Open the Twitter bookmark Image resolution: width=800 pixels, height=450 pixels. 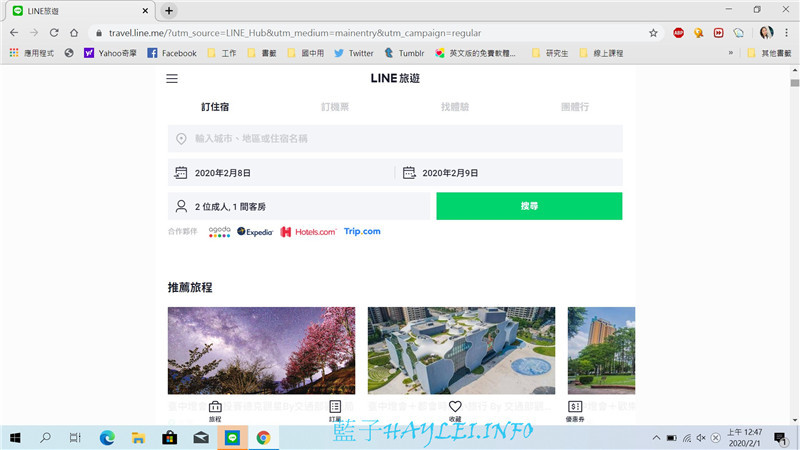(x=354, y=53)
